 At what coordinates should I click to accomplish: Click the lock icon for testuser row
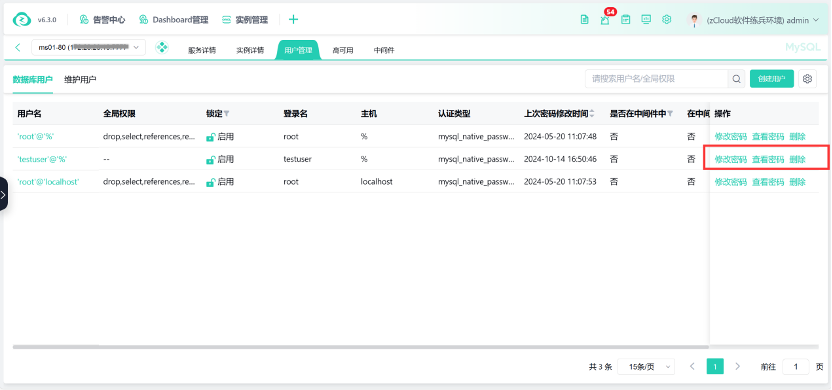tap(210, 159)
